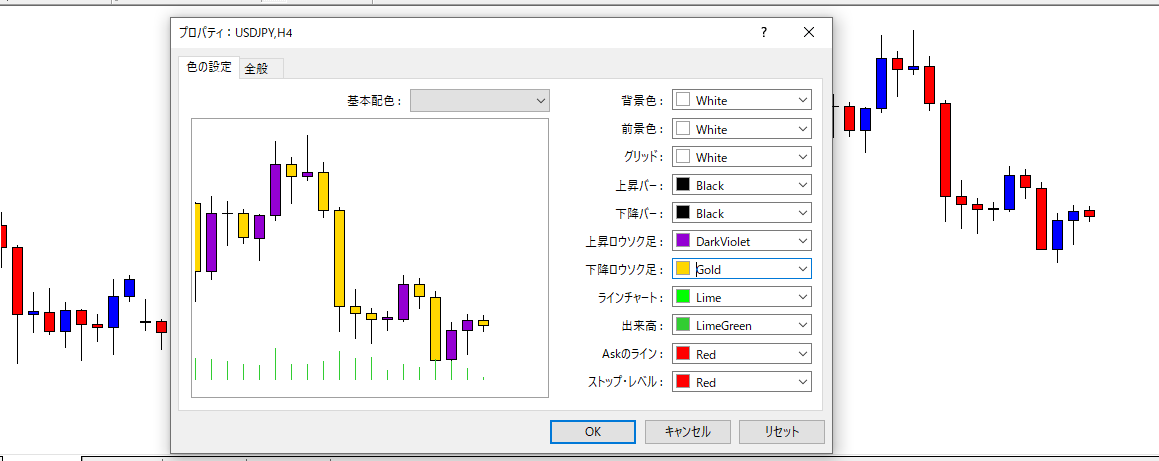Select the 色の設定 tab

point(209,68)
